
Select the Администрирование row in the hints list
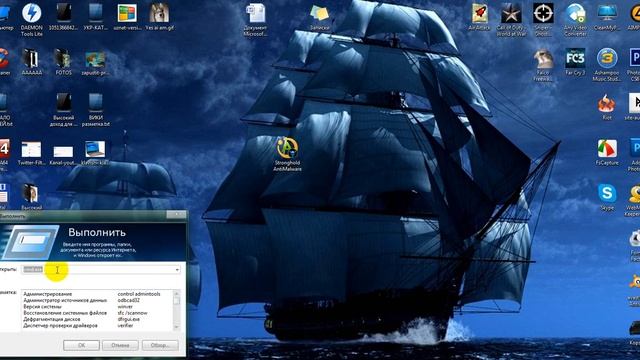(x=97, y=294)
